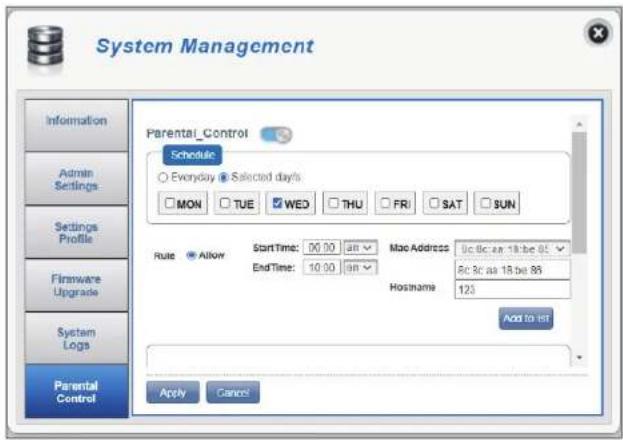Open the Information tab
Image resolution: width=623 pixels, height=440 pixels.
[76, 125]
